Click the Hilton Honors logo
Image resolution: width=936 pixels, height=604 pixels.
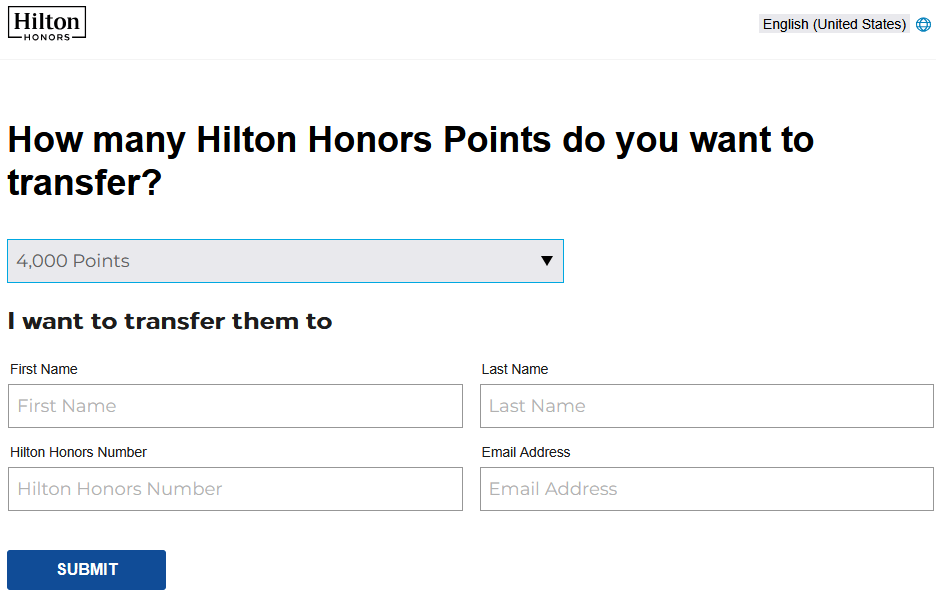pos(46,19)
